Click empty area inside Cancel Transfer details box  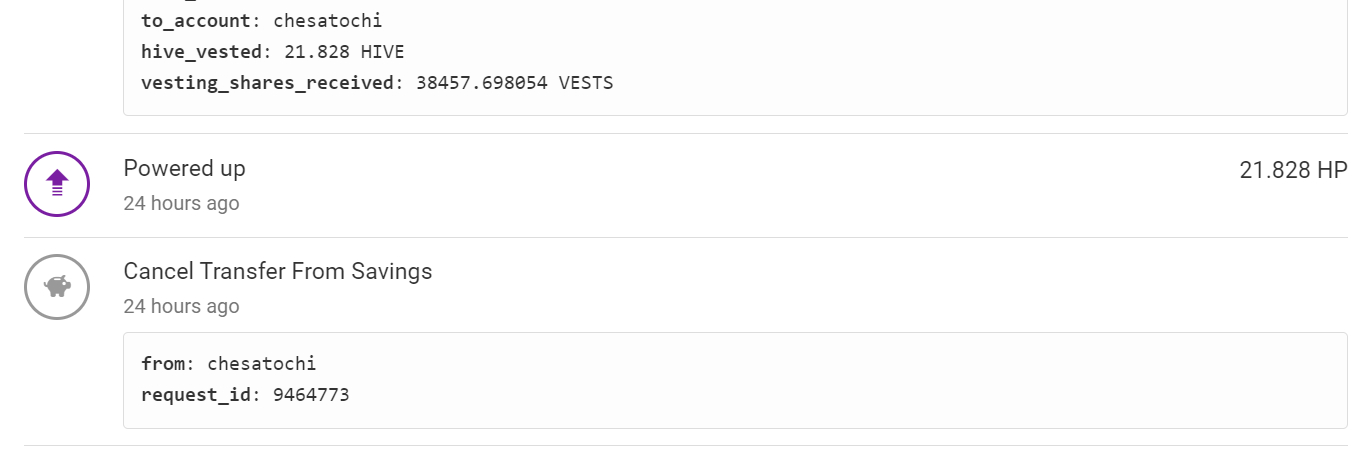[850, 380]
